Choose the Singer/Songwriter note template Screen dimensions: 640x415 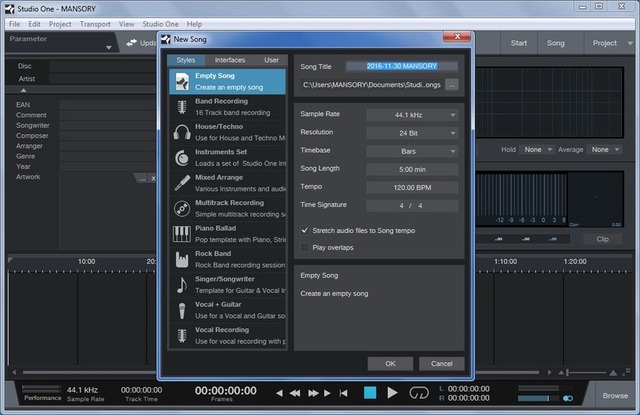pos(182,285)
